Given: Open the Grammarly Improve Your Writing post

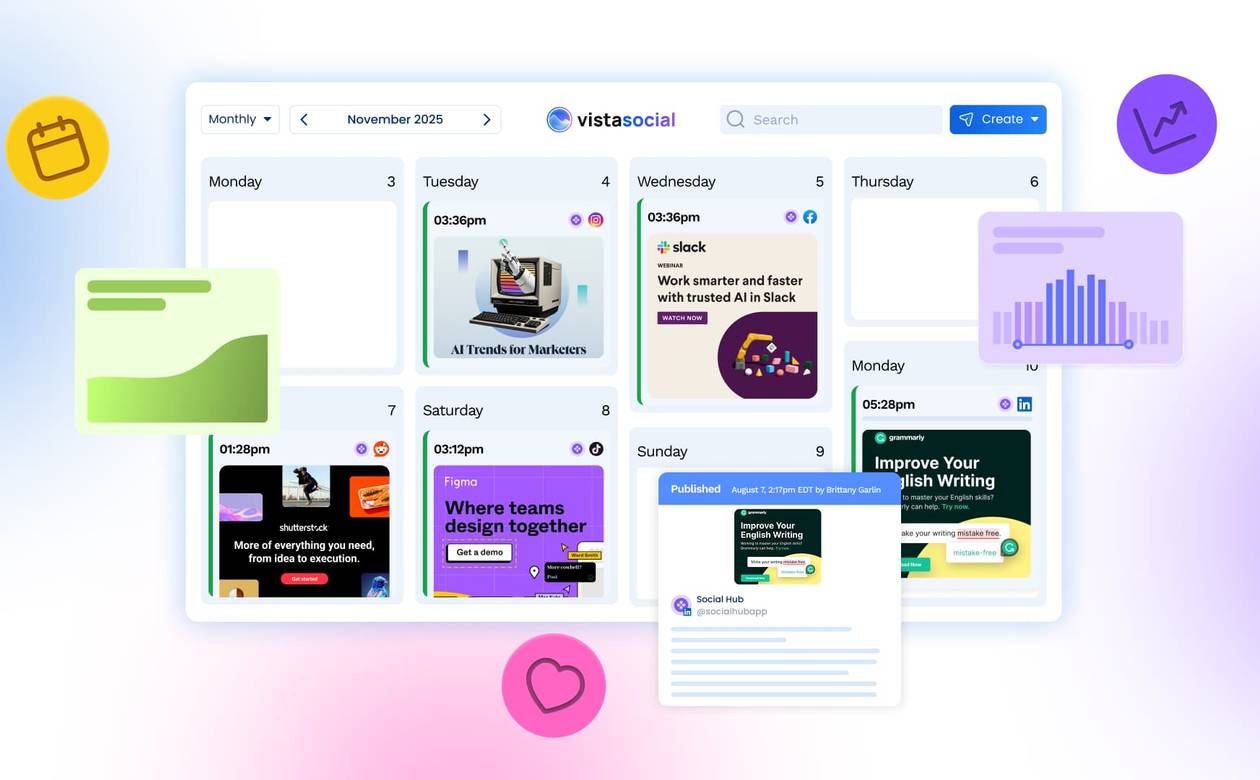Looking at the screenshot, I should (x=946, y=503).
